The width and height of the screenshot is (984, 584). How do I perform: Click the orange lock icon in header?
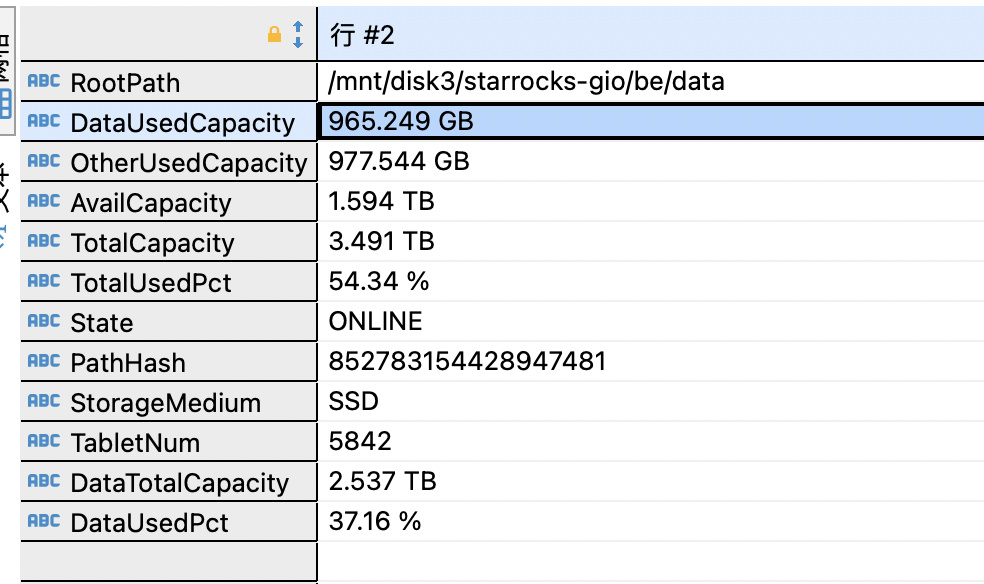point(274,35)
